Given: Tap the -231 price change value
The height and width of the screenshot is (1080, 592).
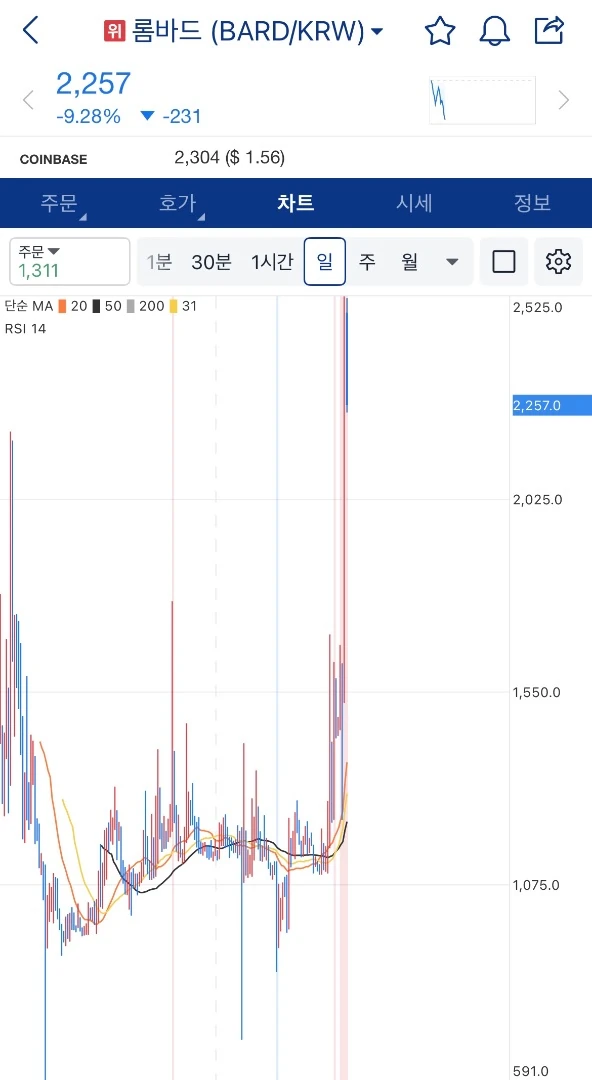Looking at the screenshot, I should point(182,116).
